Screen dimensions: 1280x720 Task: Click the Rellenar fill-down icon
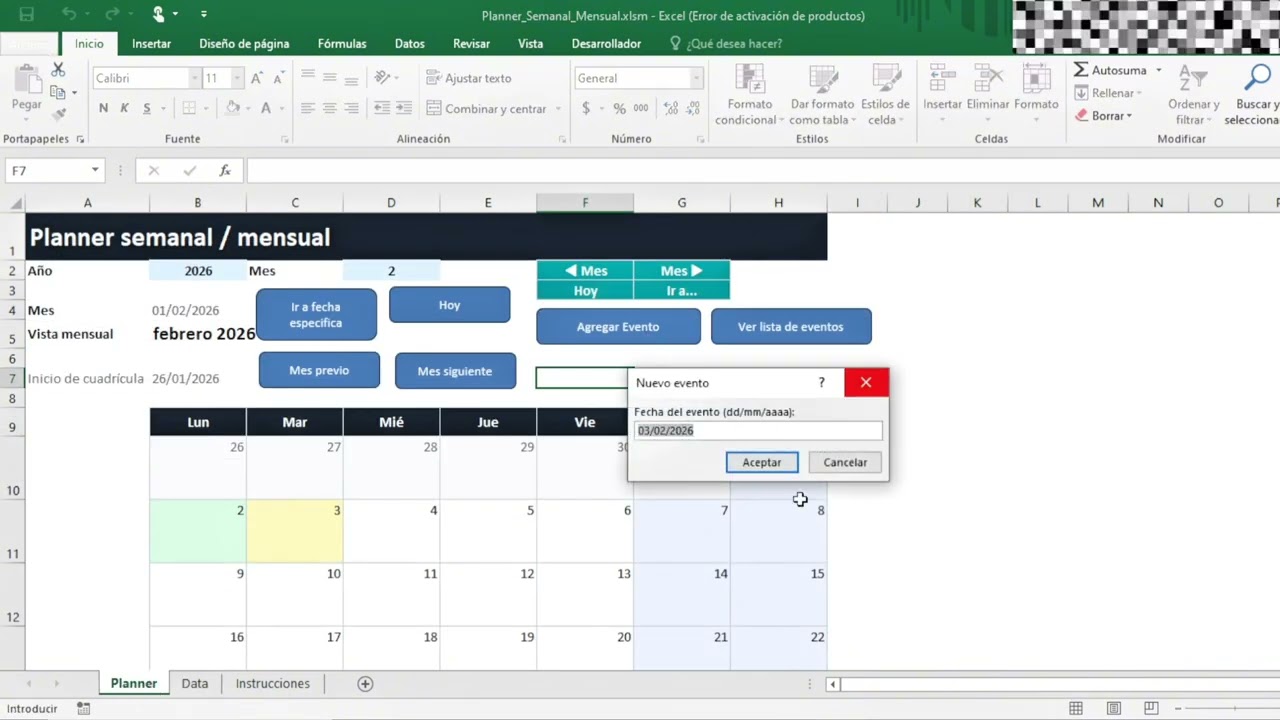(x=1081, y=93)
